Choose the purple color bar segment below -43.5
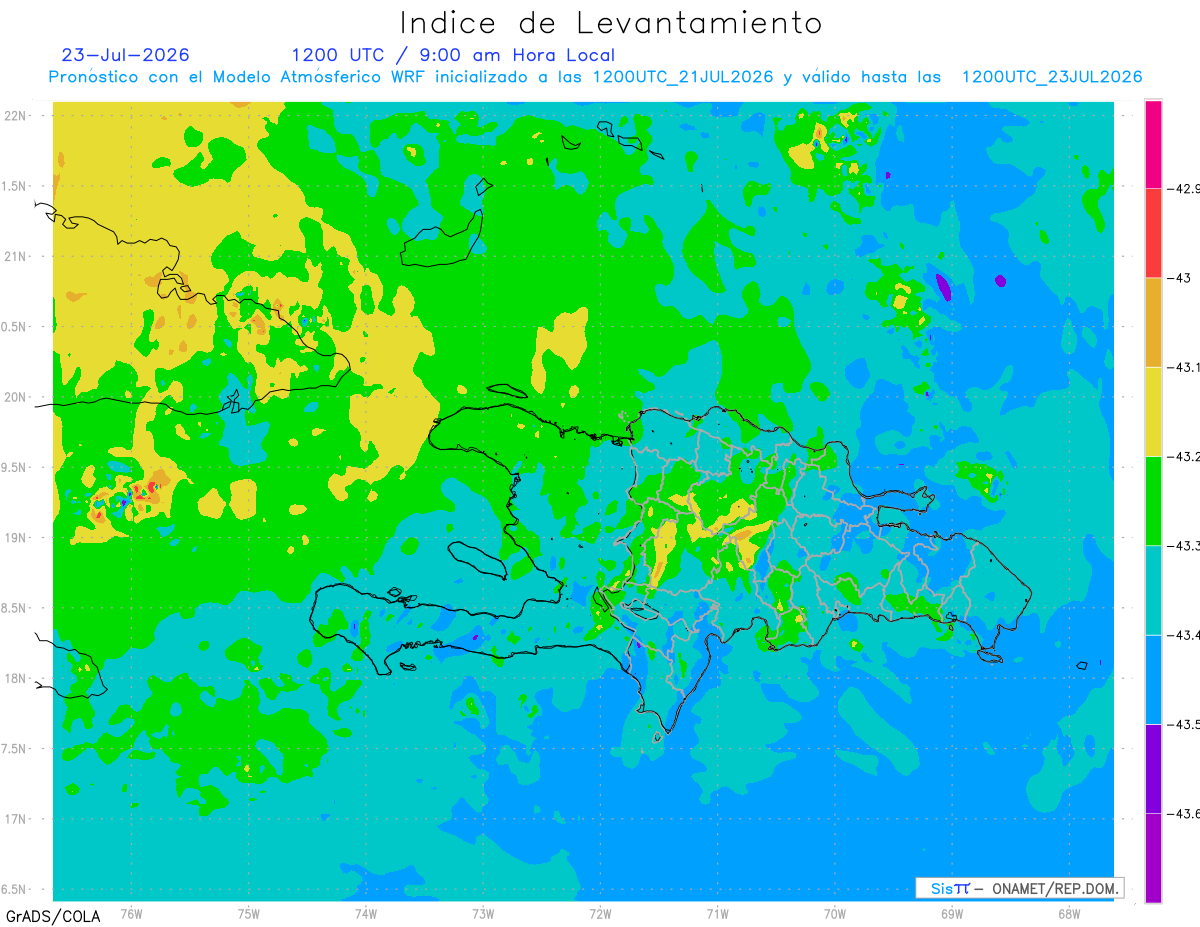 (1153, 767)
